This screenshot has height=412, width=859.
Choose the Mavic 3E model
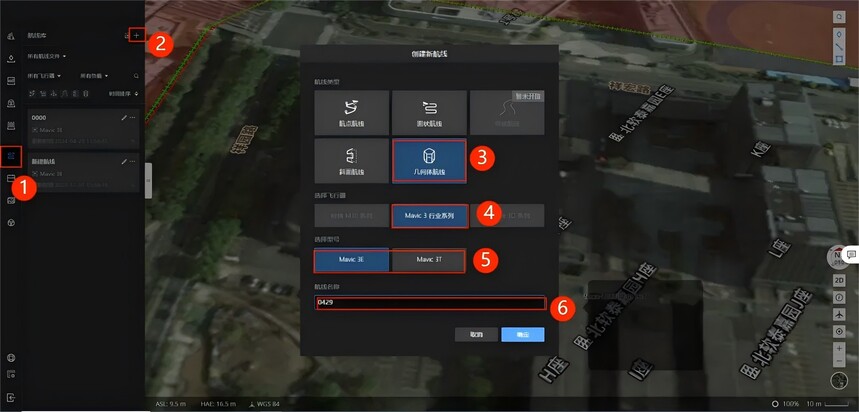click(352, 260)
